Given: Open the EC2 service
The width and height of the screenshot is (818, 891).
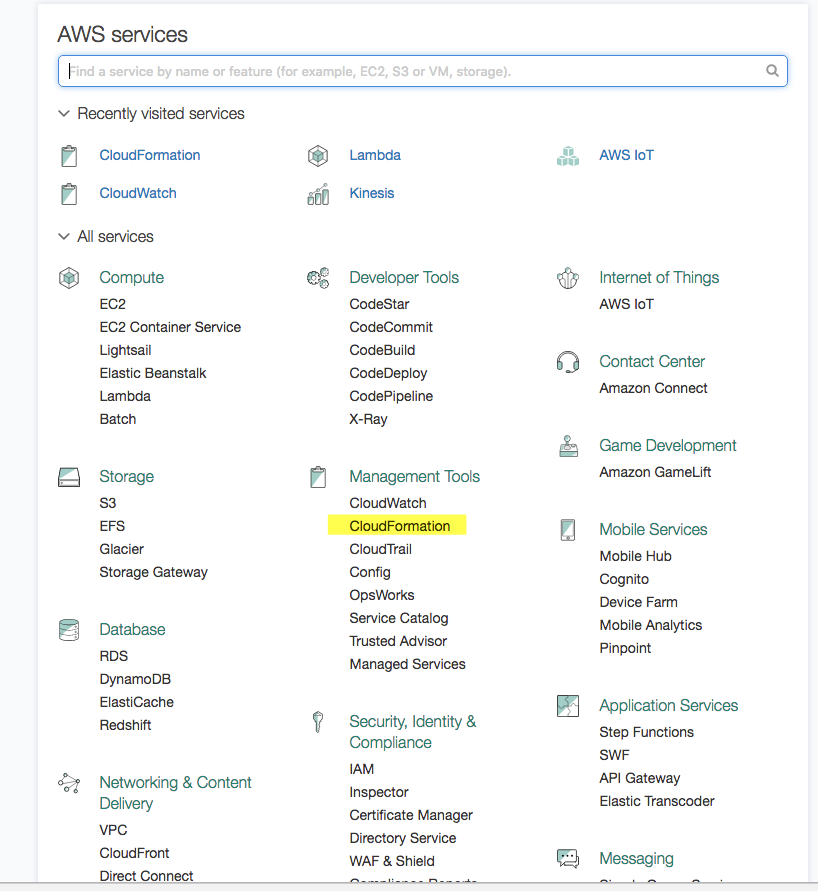Looking at the screenshot, I should click(x=112, y=304).
